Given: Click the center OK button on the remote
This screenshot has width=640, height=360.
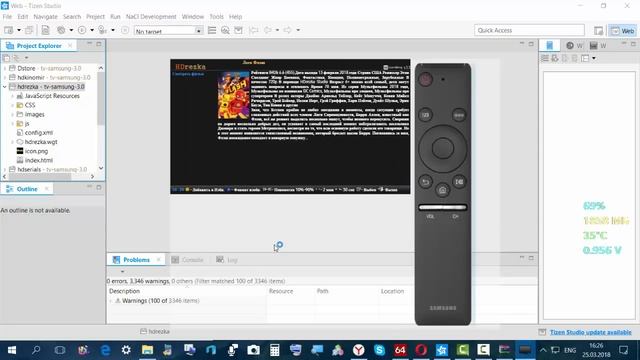Looking at the screenshot, I should click(x=442, y=148).
